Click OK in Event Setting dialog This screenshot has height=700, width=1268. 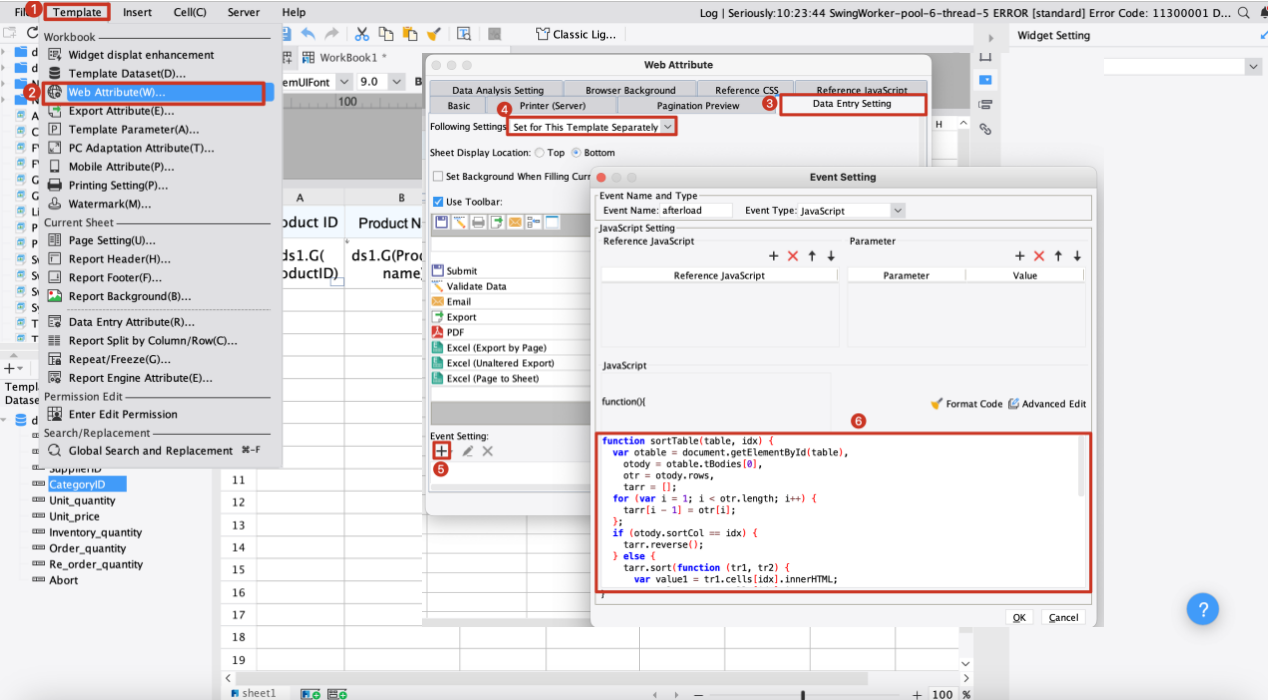click(1019, 617)
